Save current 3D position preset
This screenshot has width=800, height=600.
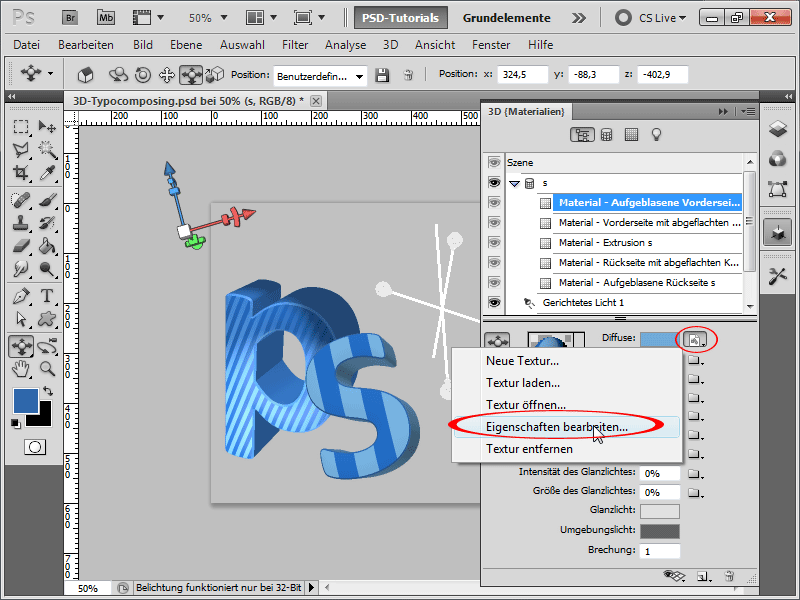[x=382, y=75]
